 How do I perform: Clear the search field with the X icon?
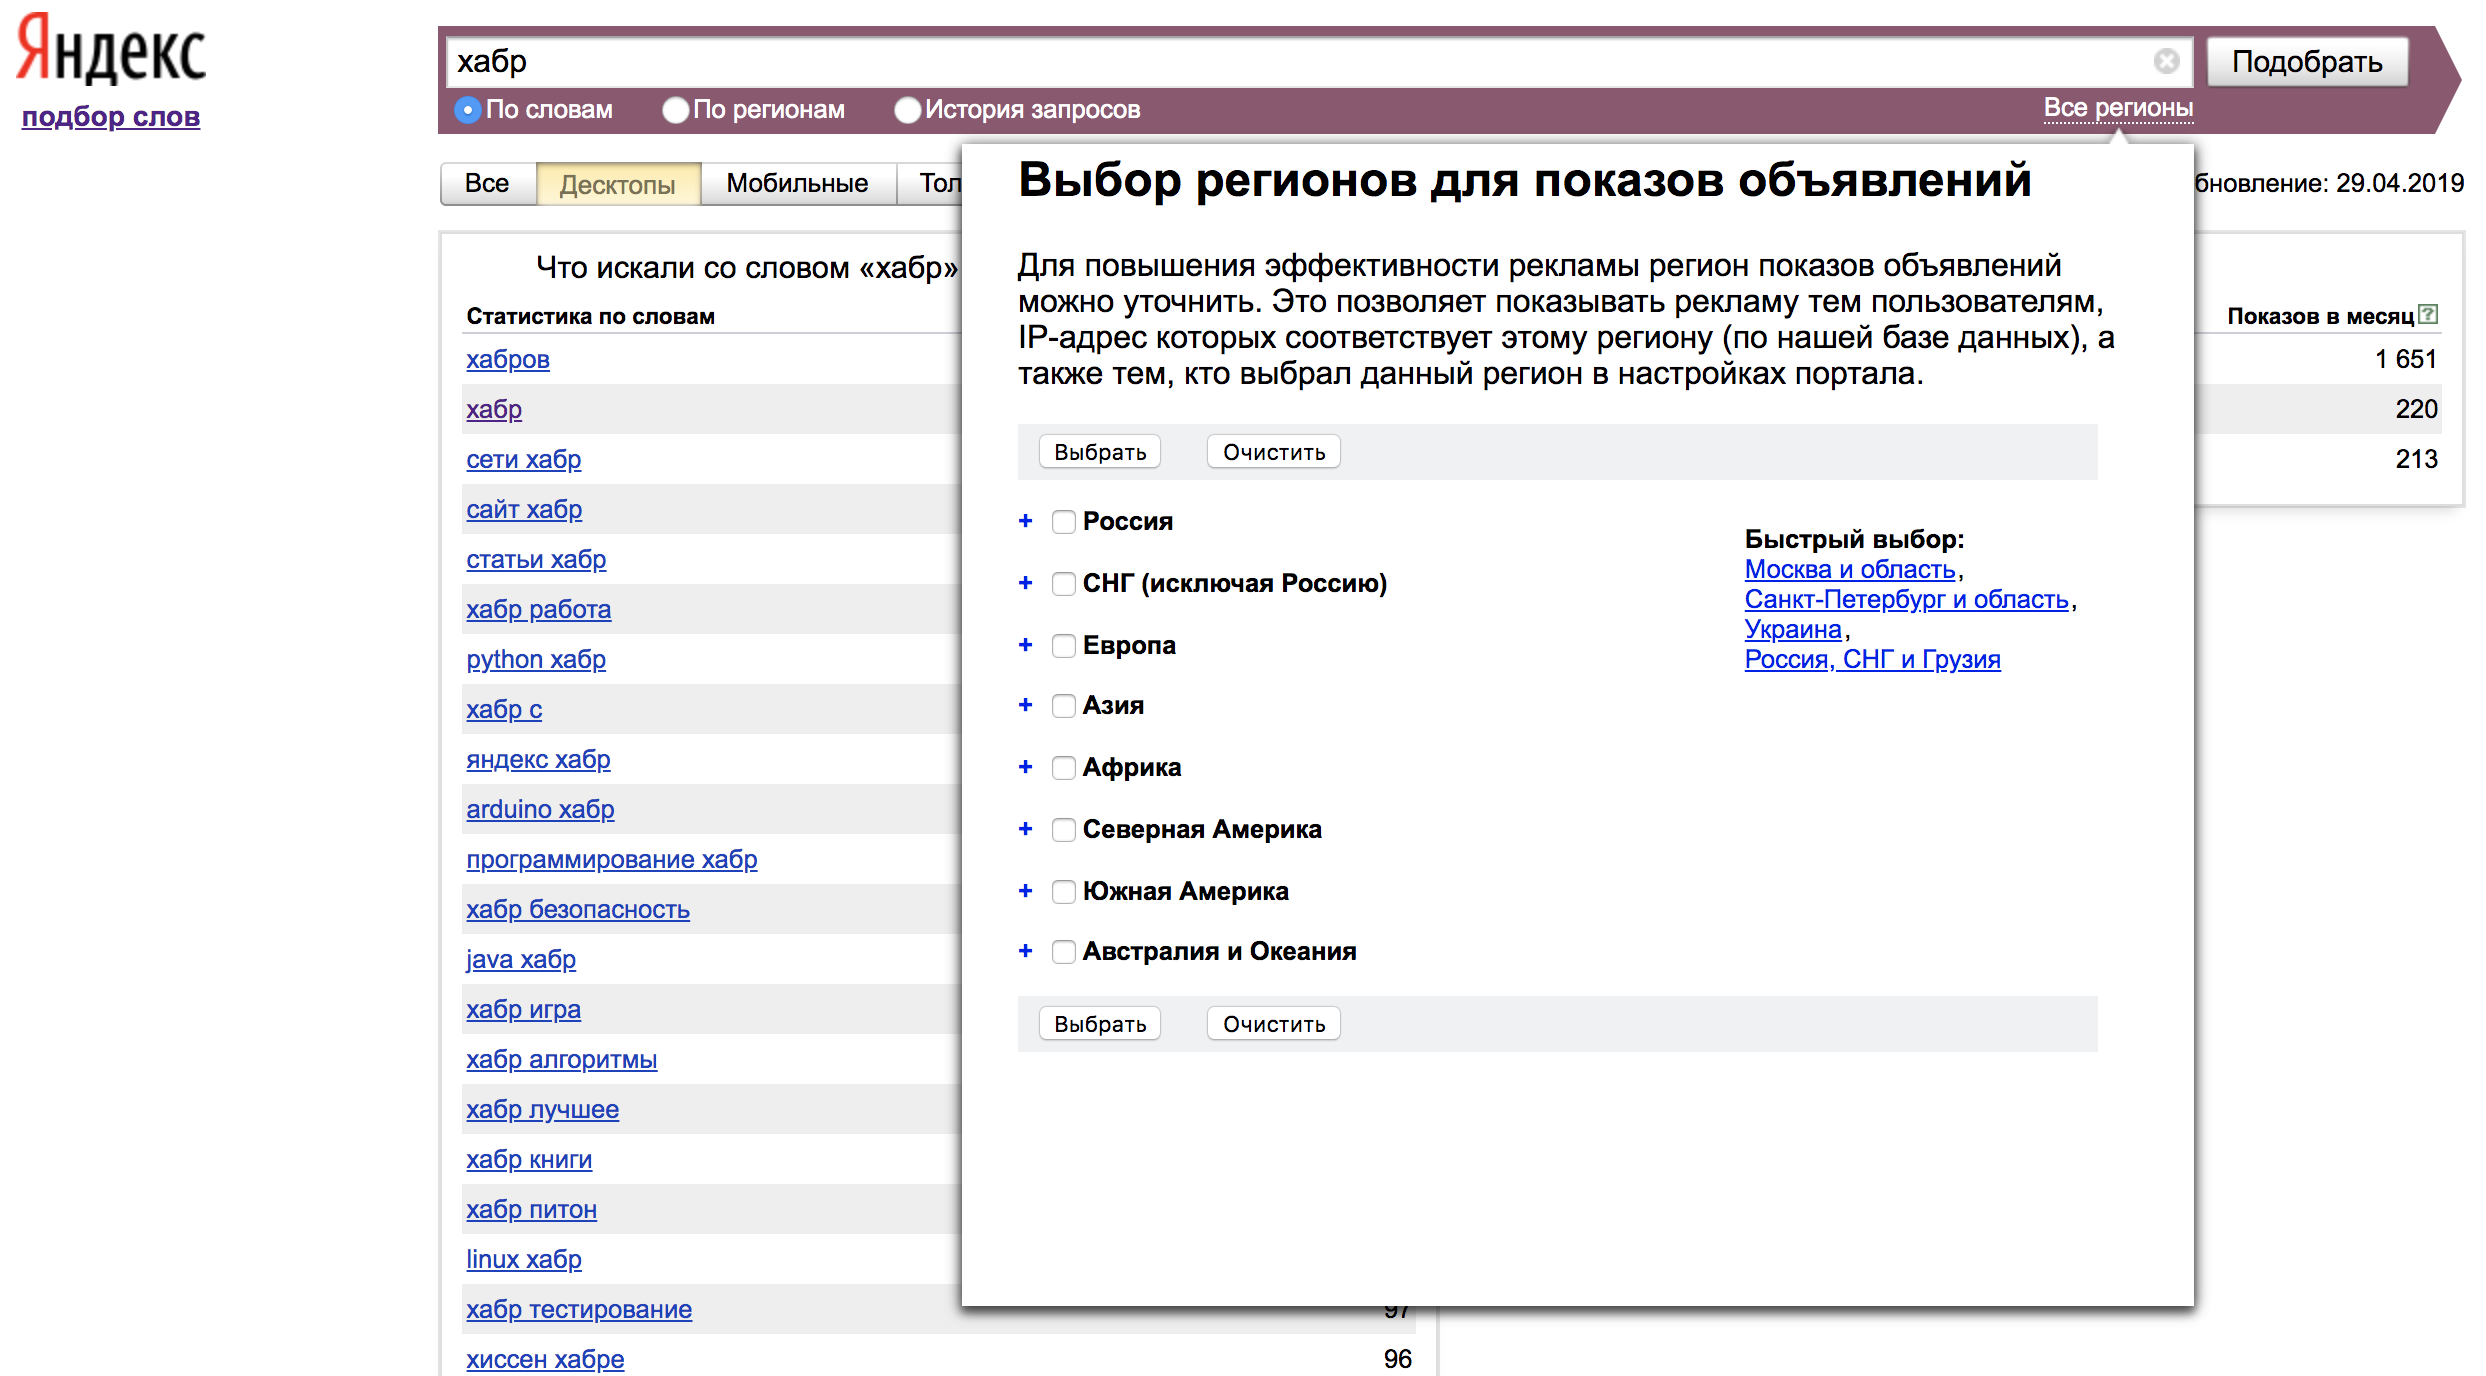(x=2166, y=62)
